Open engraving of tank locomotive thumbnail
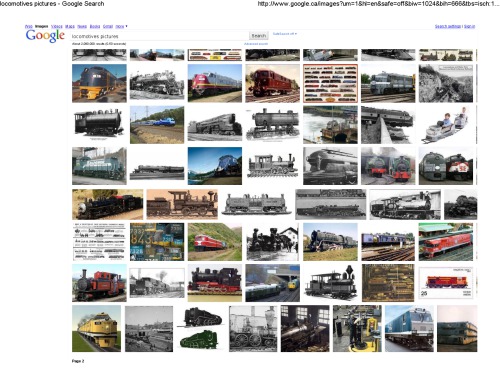 click(273, 125)
